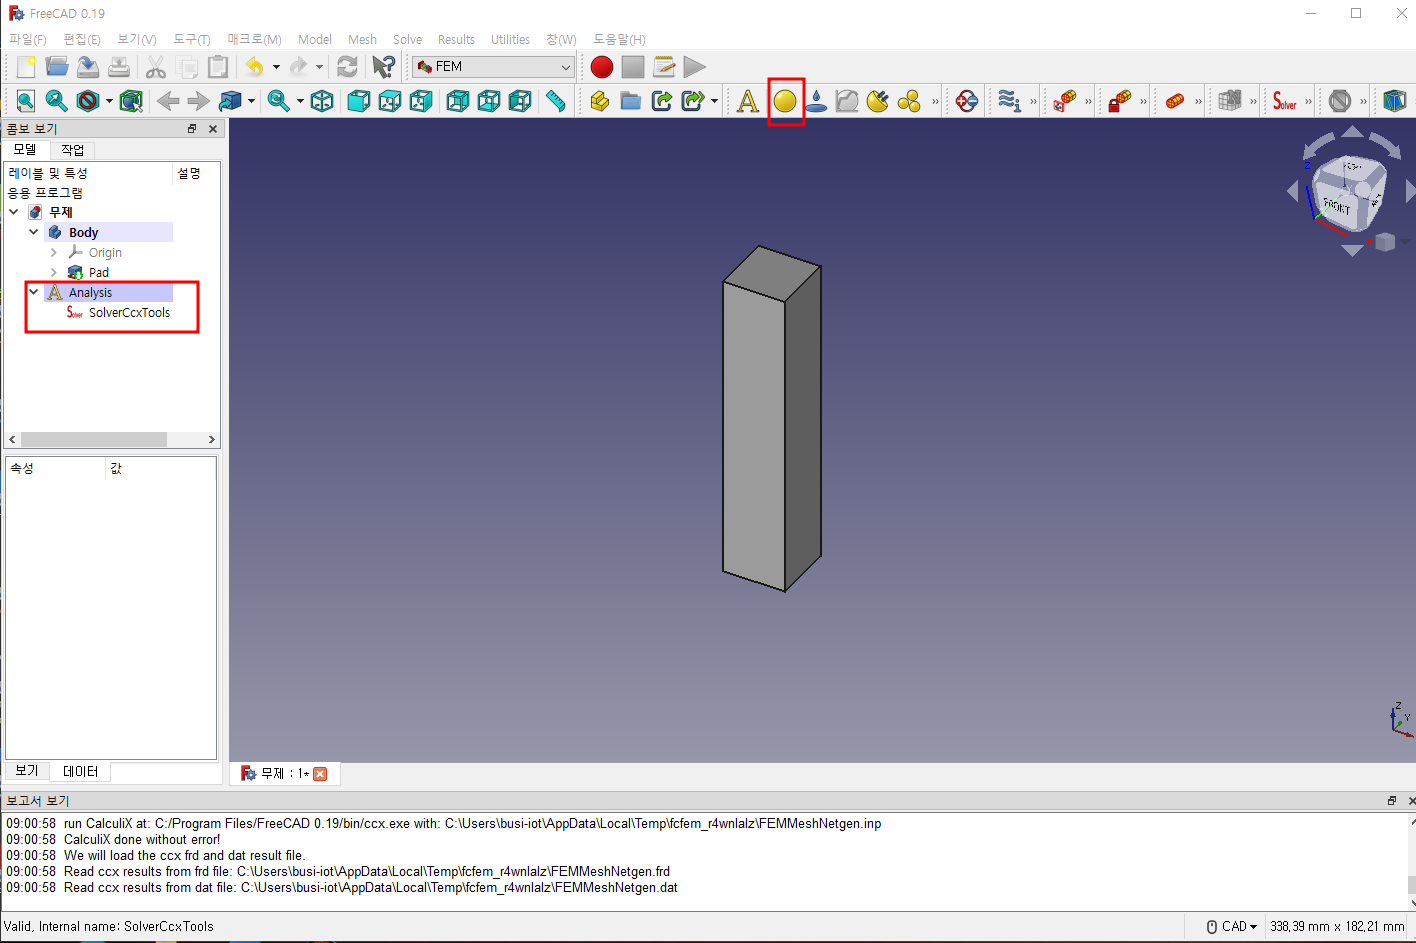
Task: Open material editor with three-spheres icon
Action: click(x=909, y=101)
